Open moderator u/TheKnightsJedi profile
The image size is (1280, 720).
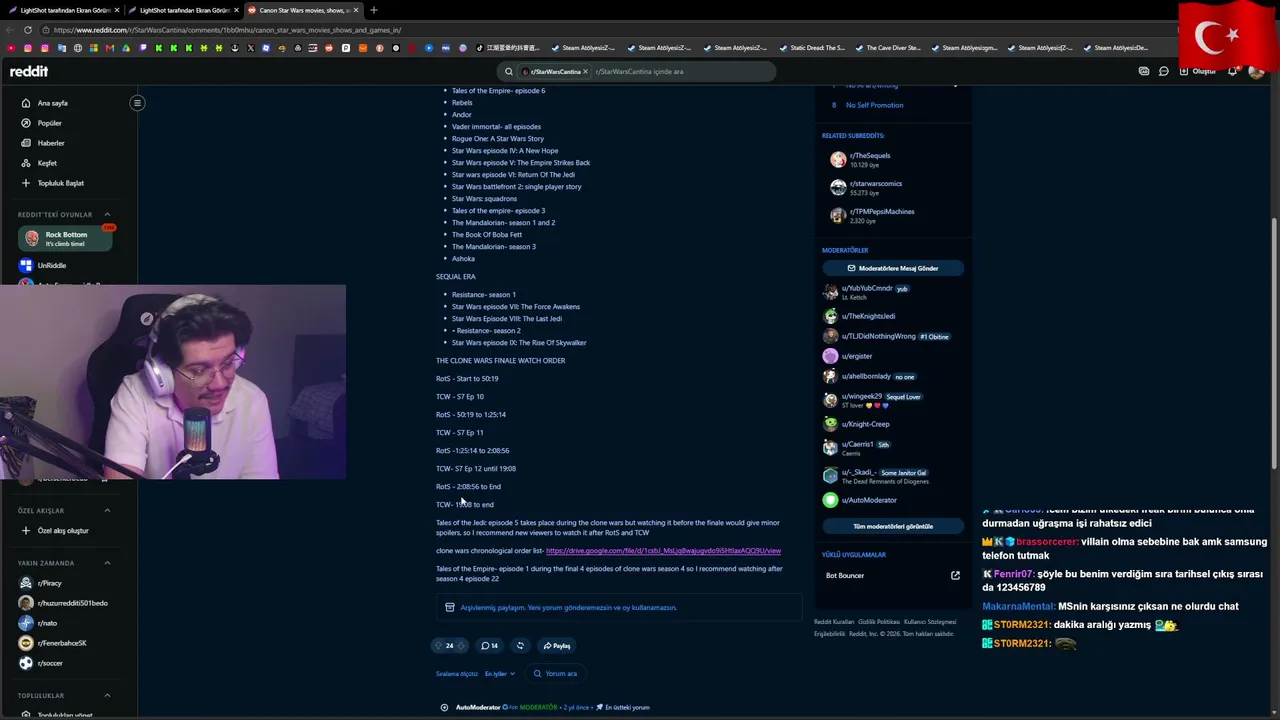(868, 316)
